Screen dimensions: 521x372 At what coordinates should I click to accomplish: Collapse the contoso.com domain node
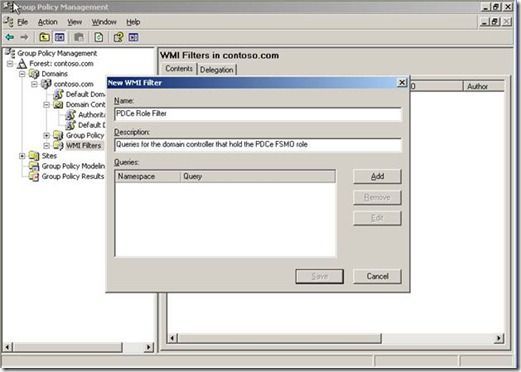coord(34,84)
